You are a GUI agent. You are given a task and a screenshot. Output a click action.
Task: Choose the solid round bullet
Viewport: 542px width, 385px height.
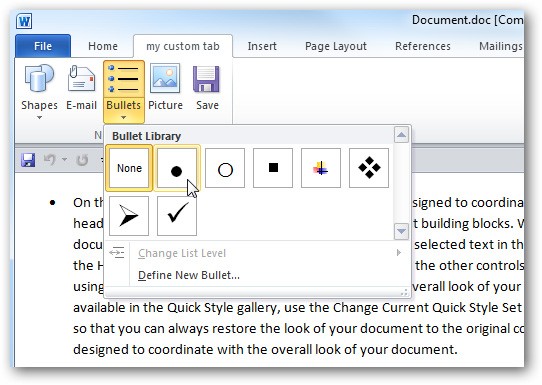177,168
